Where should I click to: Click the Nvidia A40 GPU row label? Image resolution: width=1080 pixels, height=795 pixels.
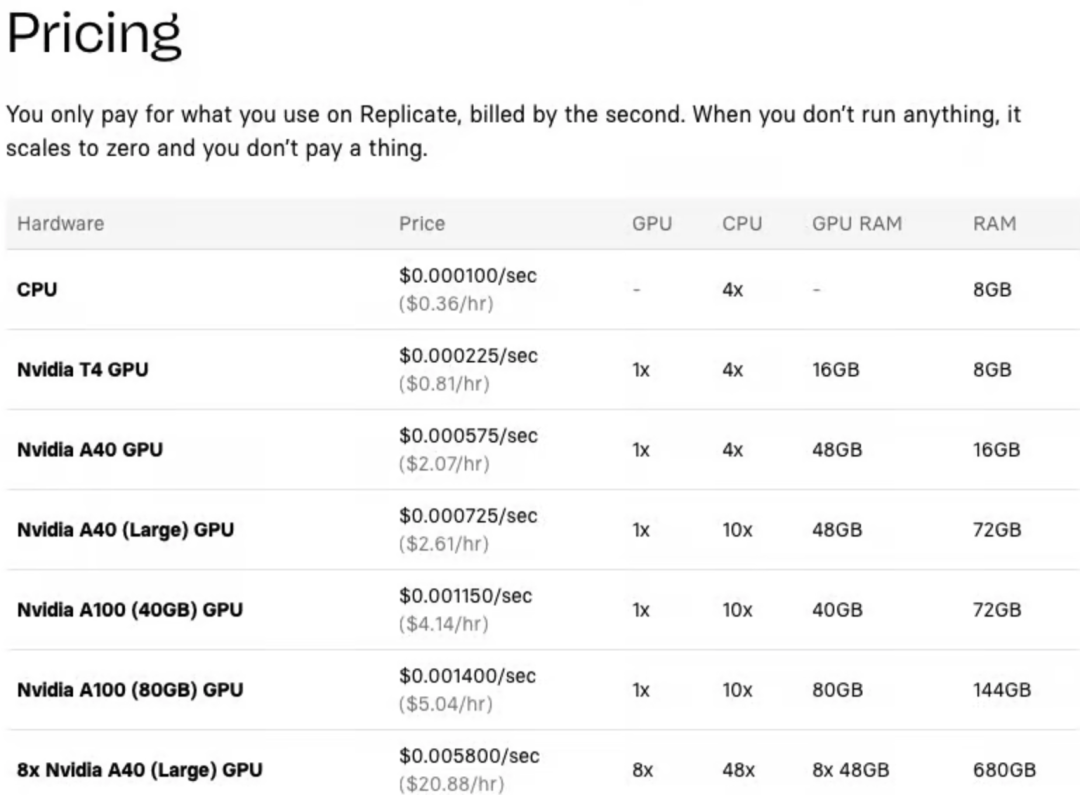[x=89, y=450]
